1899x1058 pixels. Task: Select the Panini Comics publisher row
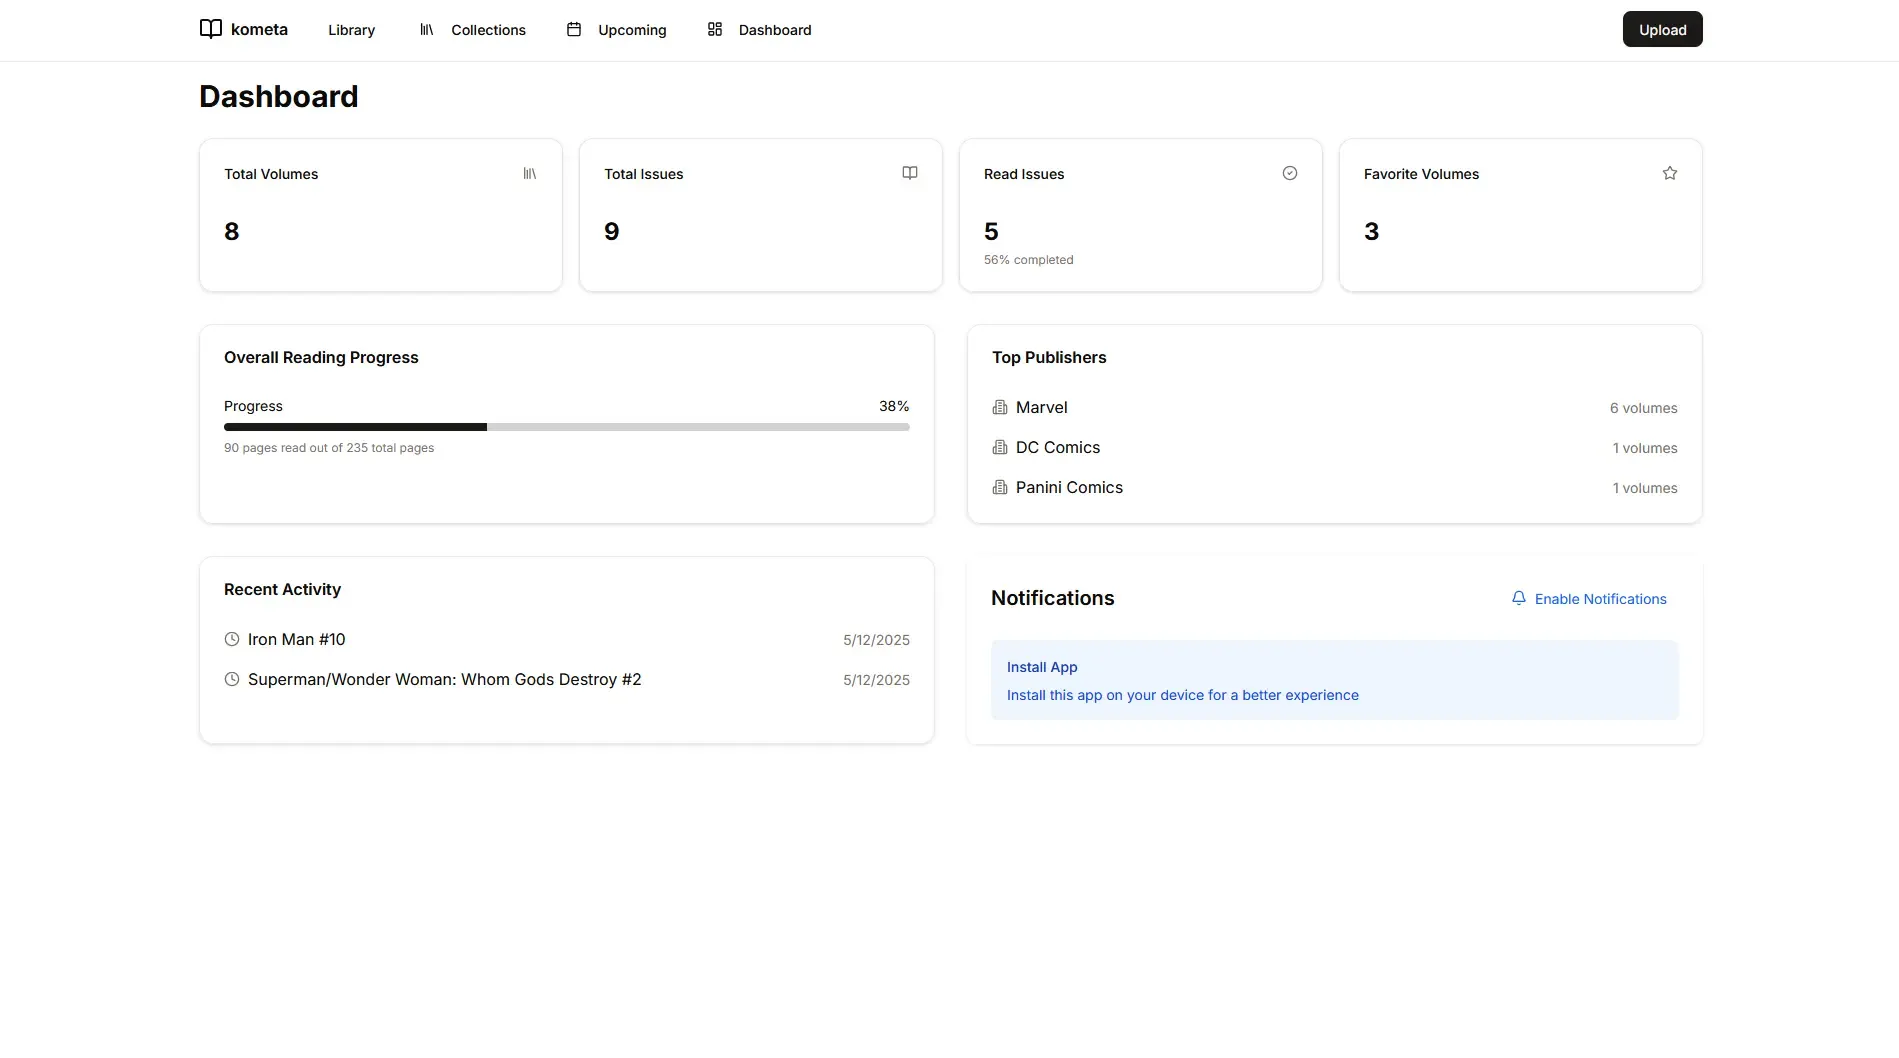pos(1335,487)
